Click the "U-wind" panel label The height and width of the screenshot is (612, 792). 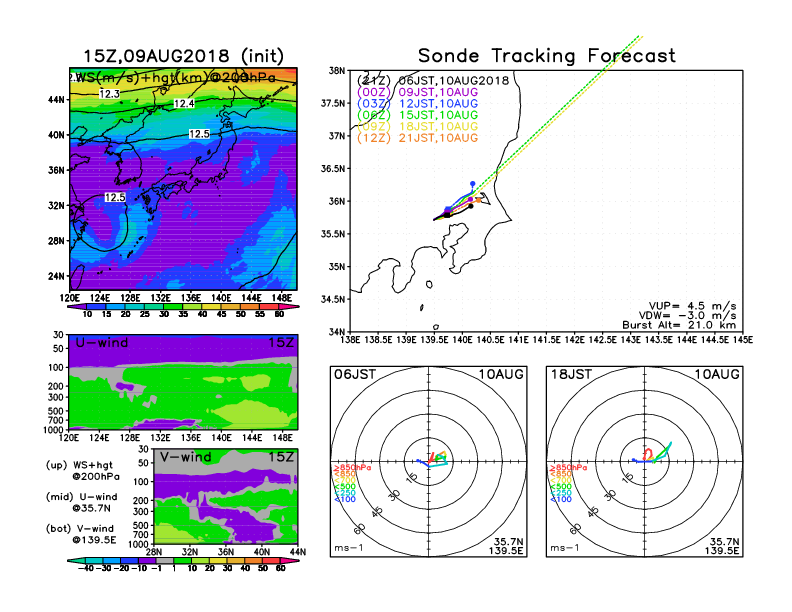102,343
